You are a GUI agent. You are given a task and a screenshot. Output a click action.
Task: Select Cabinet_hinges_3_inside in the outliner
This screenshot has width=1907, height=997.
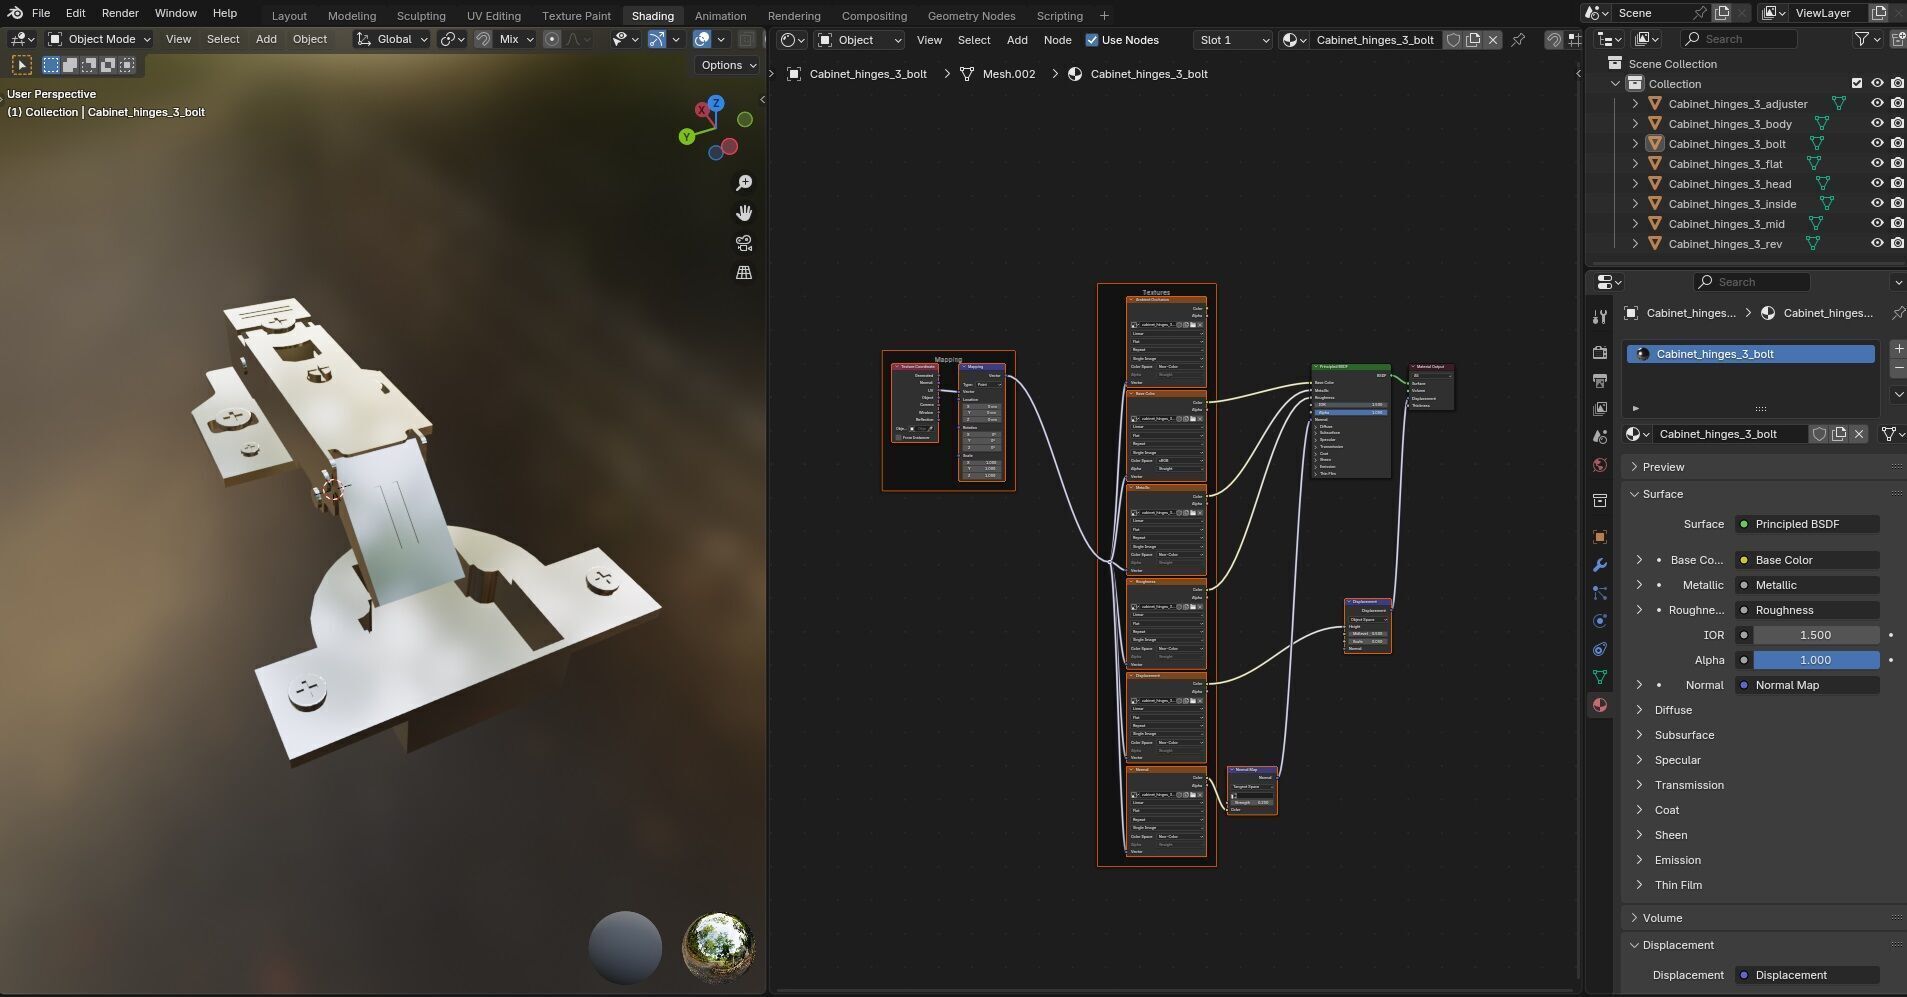1732,204
